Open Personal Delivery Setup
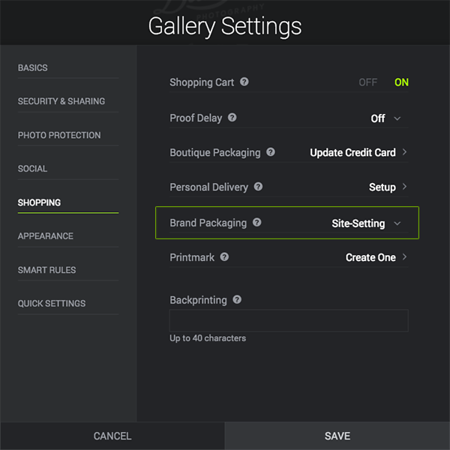This screenshot has height=450, width=450. click(x=388, y=187)
